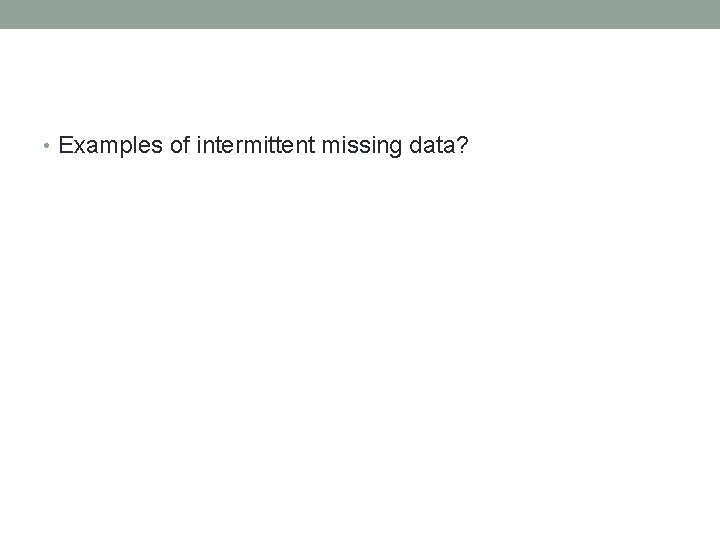Screen dimensions: 720x540
Task: Click the word "data?" at line end
Action: click(437, 148)
